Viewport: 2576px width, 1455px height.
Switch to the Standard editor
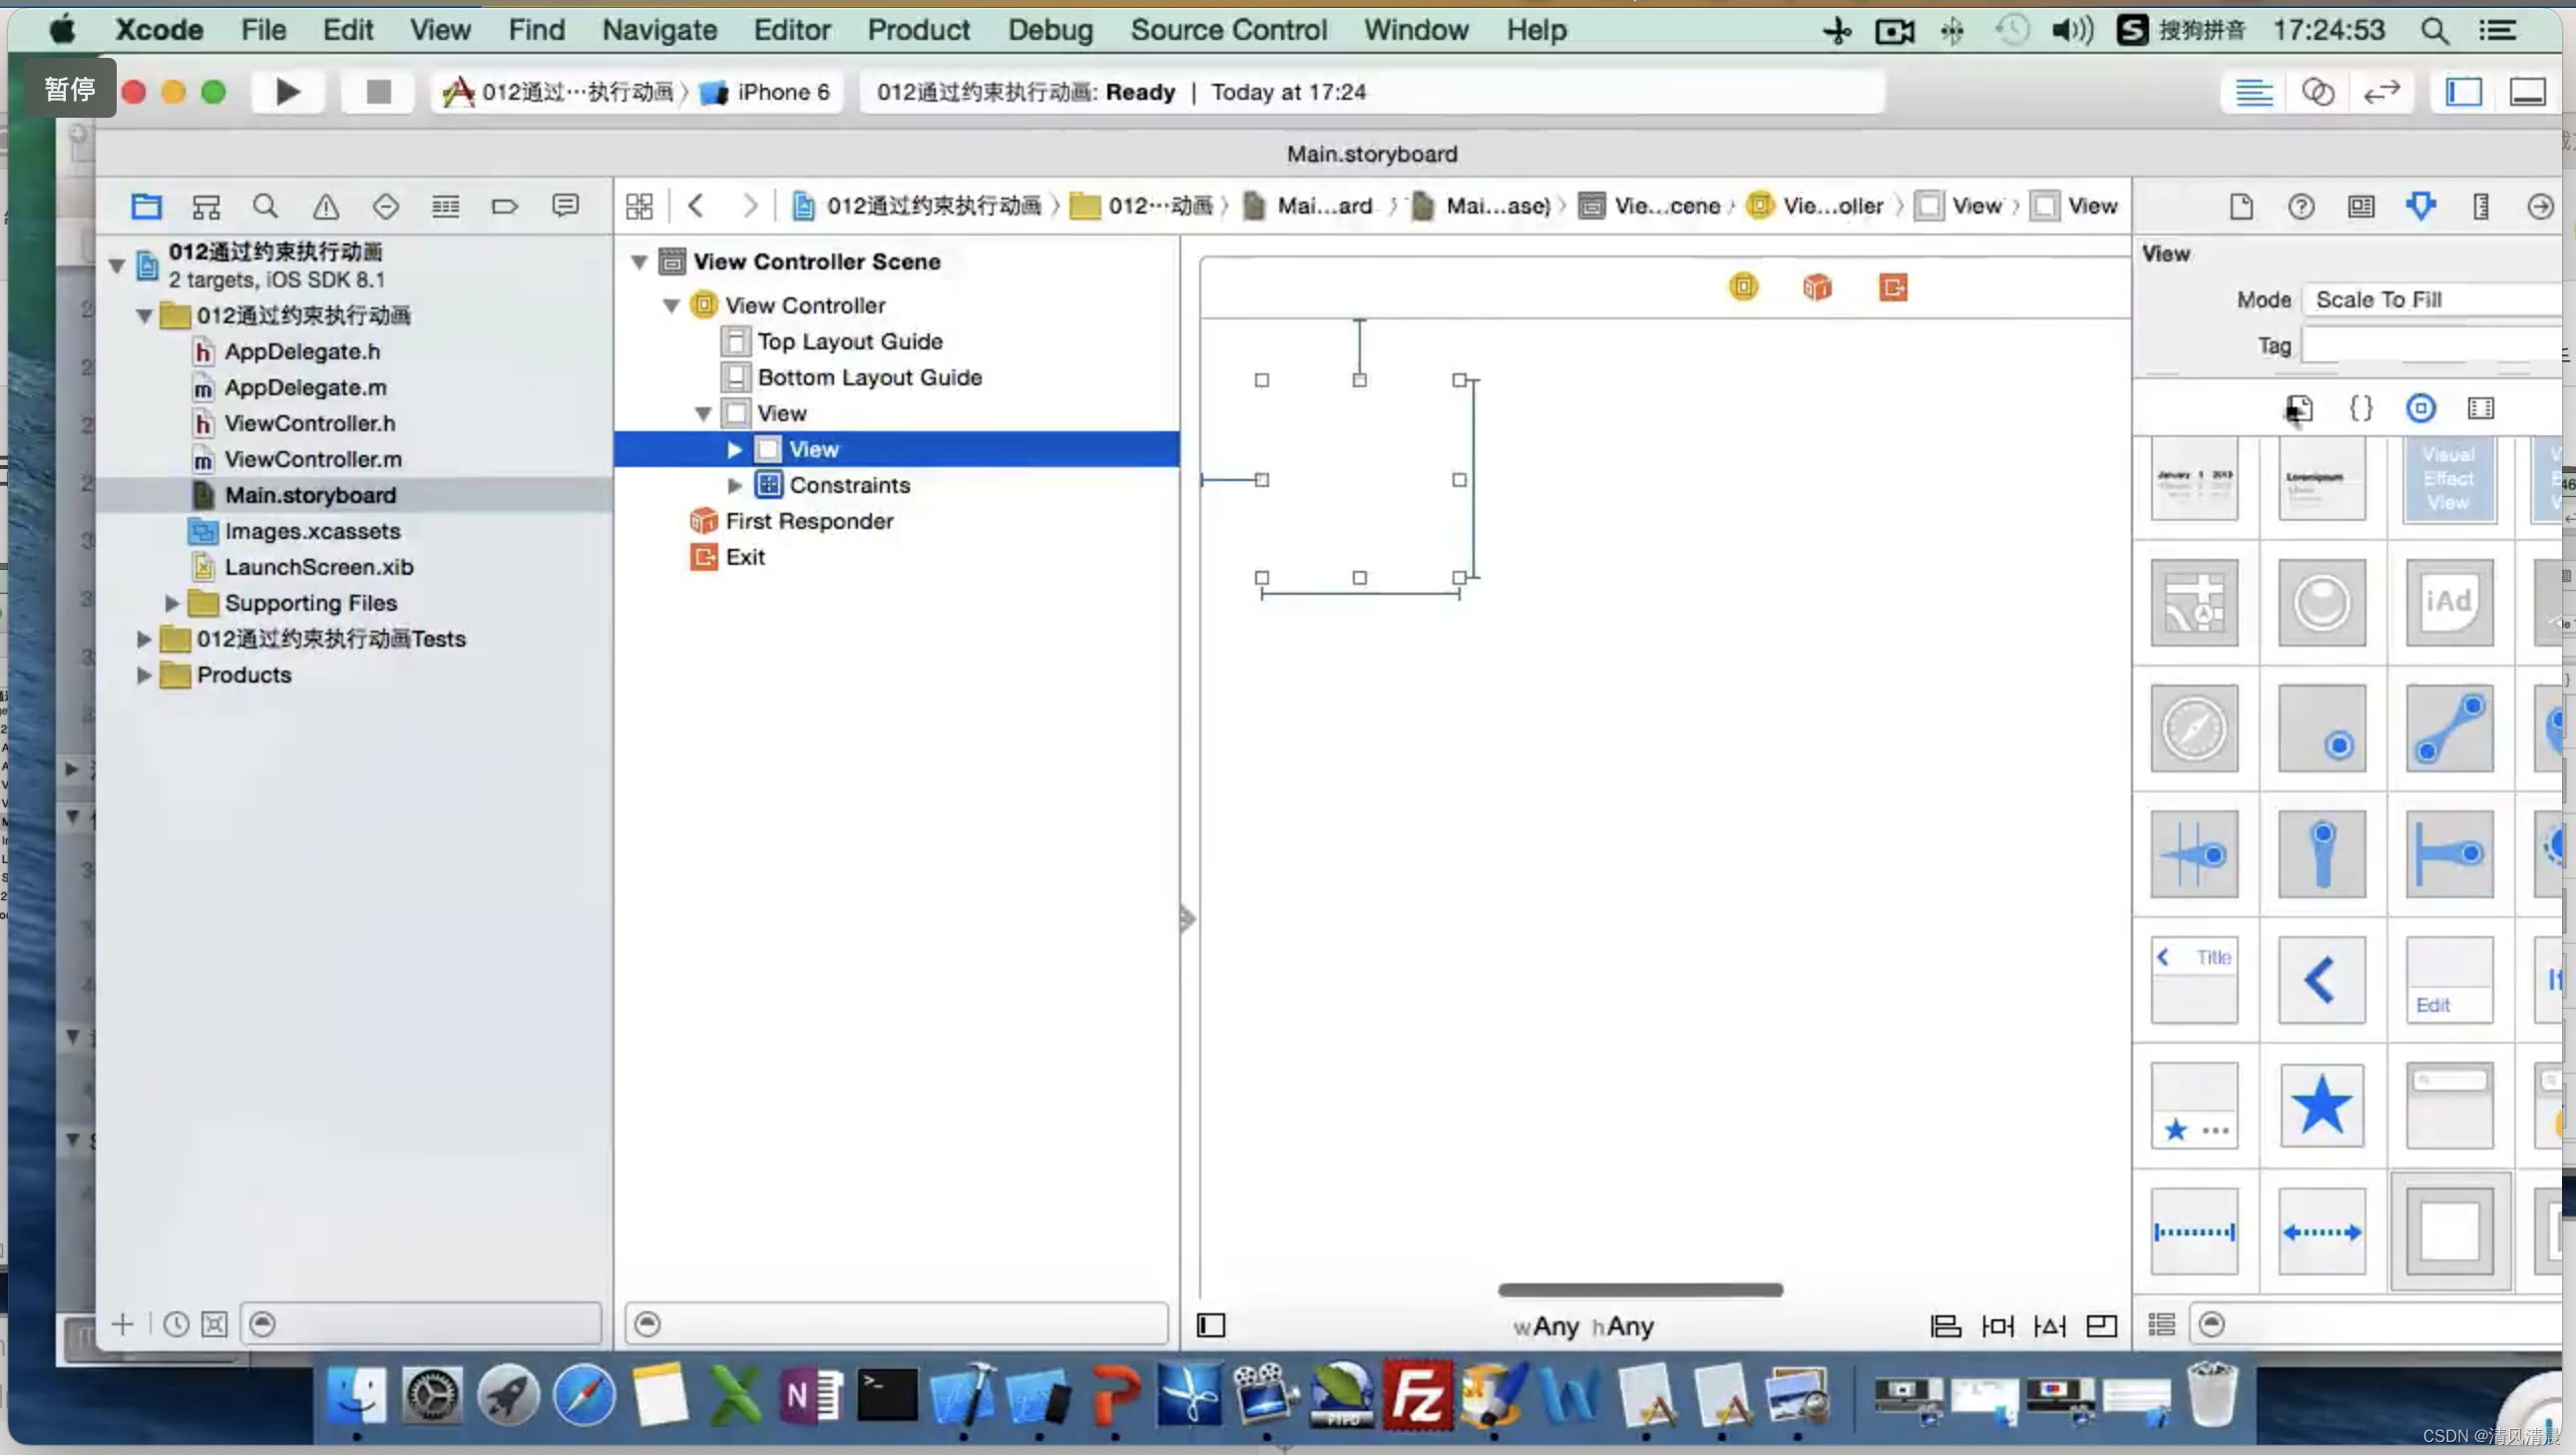pyautogui.click(x=2254, y=92)
